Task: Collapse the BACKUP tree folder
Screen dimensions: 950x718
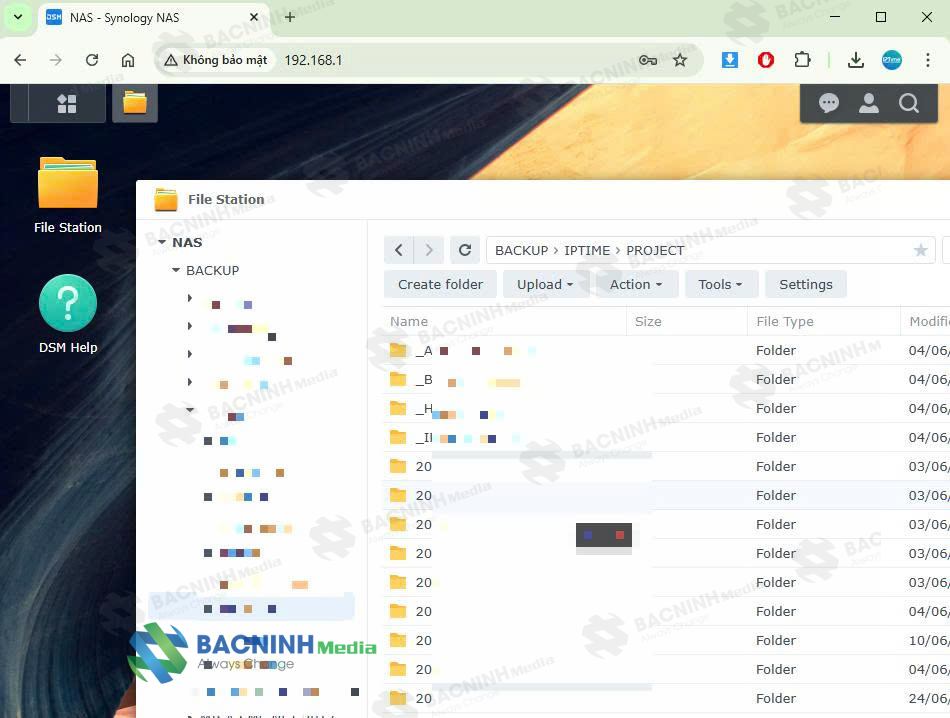Action: click(176, 270)
